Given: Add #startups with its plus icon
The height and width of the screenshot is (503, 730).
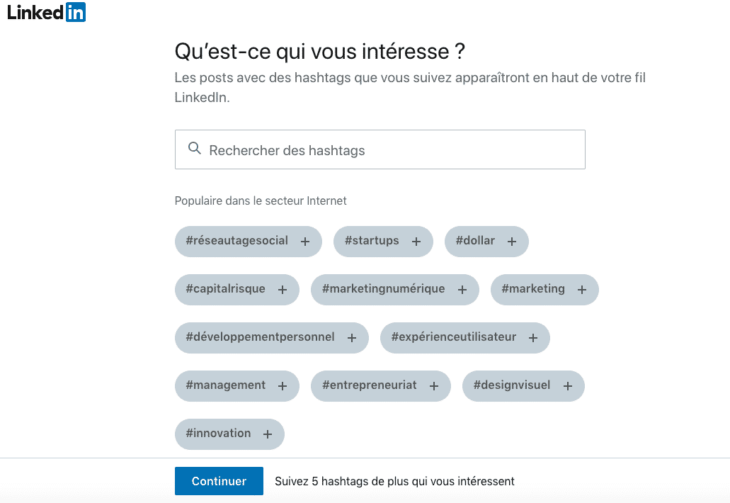Looking at the screenshot, I should coord(415,241).
